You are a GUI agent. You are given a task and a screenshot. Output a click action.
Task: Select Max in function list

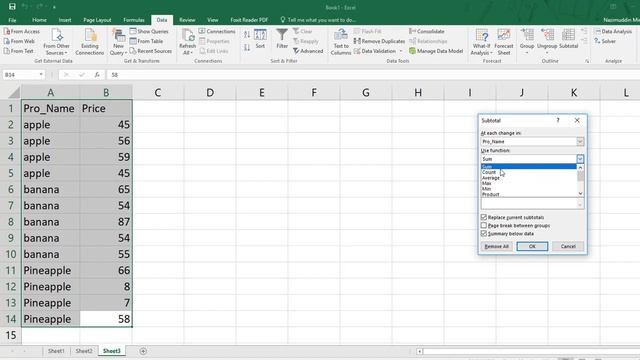click(529, 184)
